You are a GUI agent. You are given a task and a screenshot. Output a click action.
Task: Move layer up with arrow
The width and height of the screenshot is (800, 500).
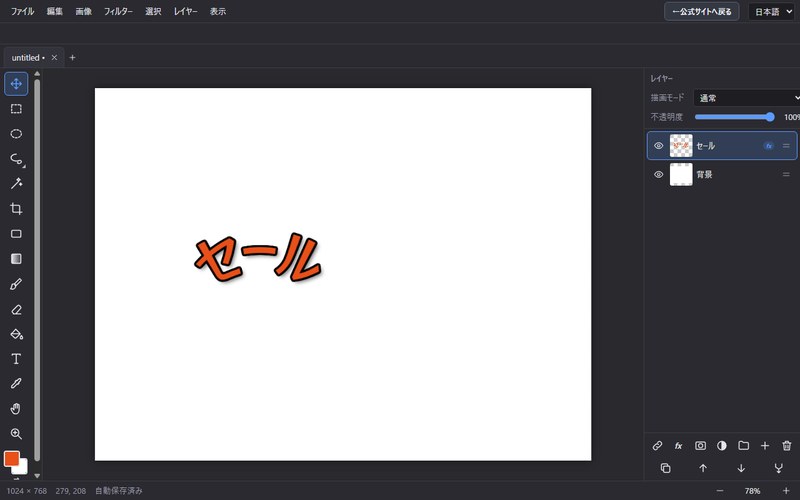click(703, 468)
